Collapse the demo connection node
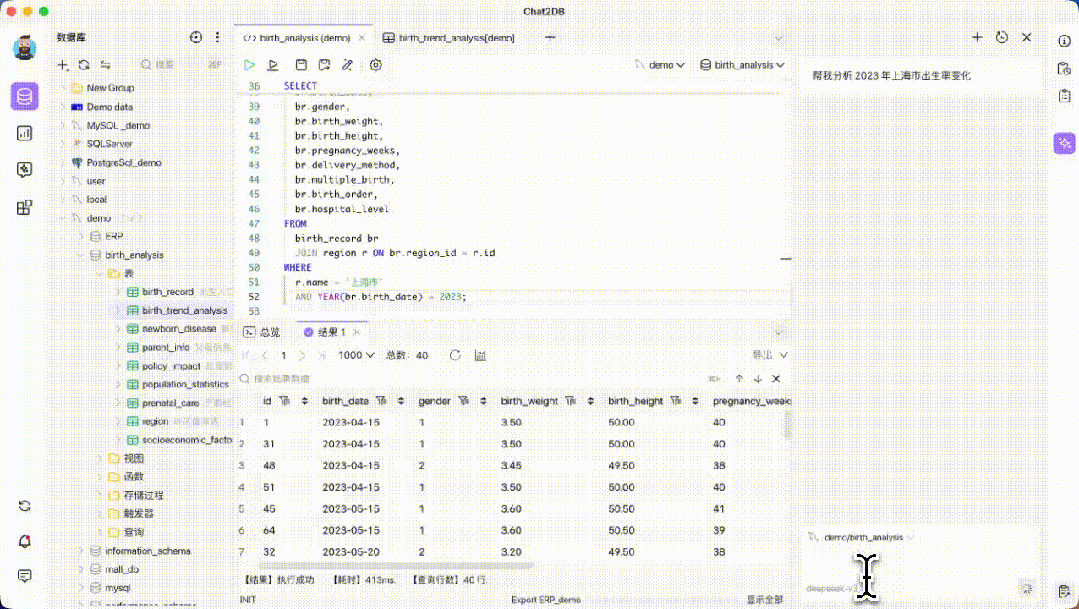Viewport: 1079px width, 609px height. coord(63,218)
